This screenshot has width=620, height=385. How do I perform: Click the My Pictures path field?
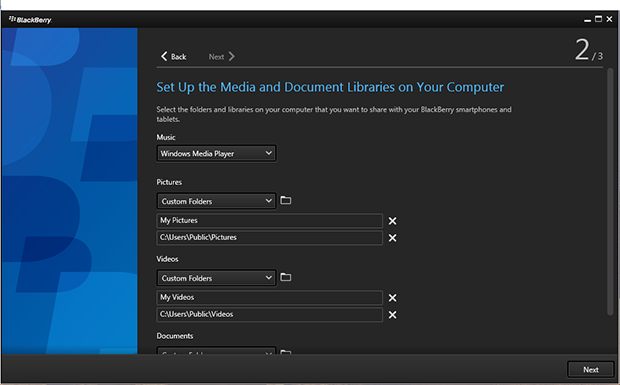(x=270, y=221)
